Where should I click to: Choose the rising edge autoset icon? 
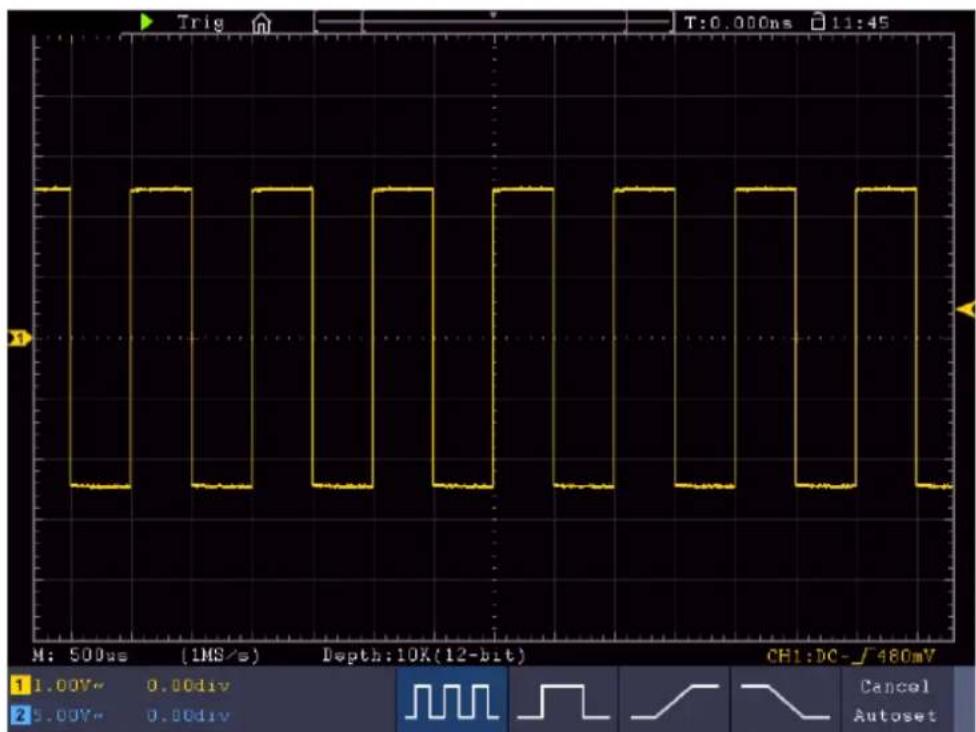click(674, 700)
